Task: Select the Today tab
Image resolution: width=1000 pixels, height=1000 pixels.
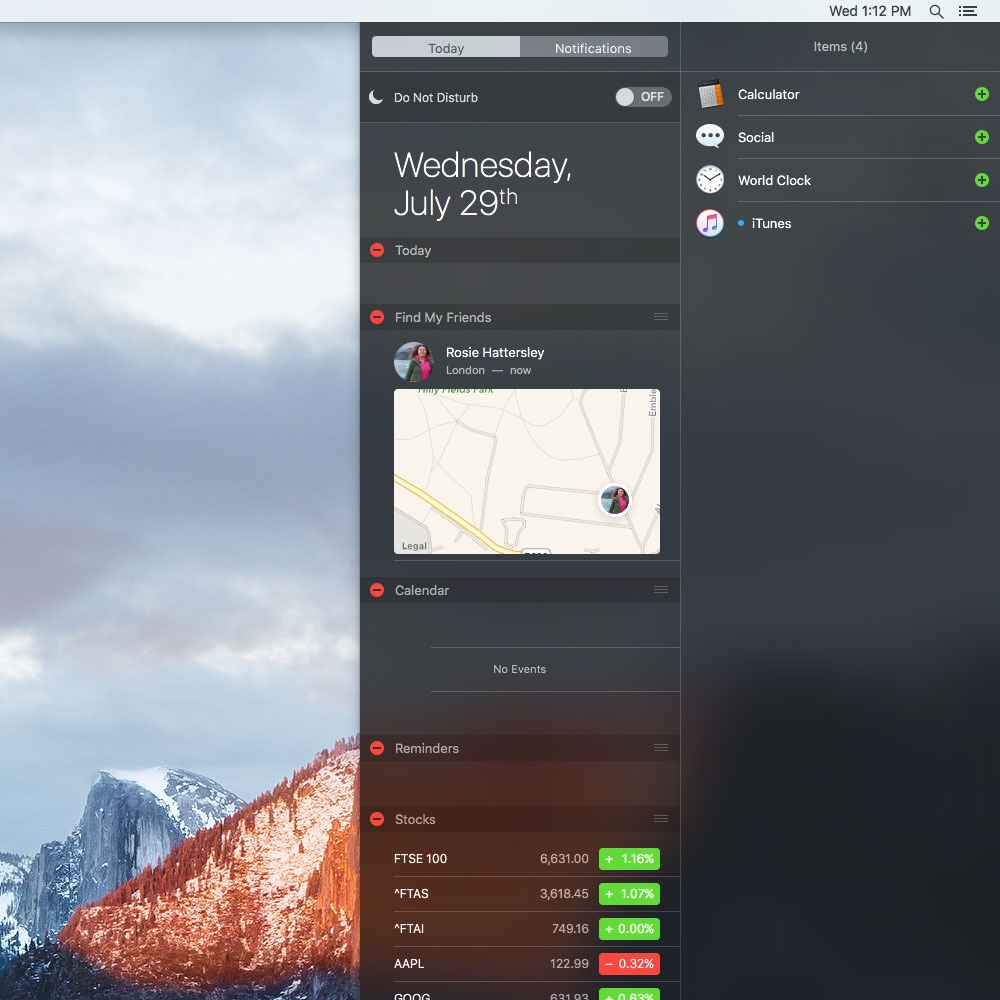Action: point(446,48)
